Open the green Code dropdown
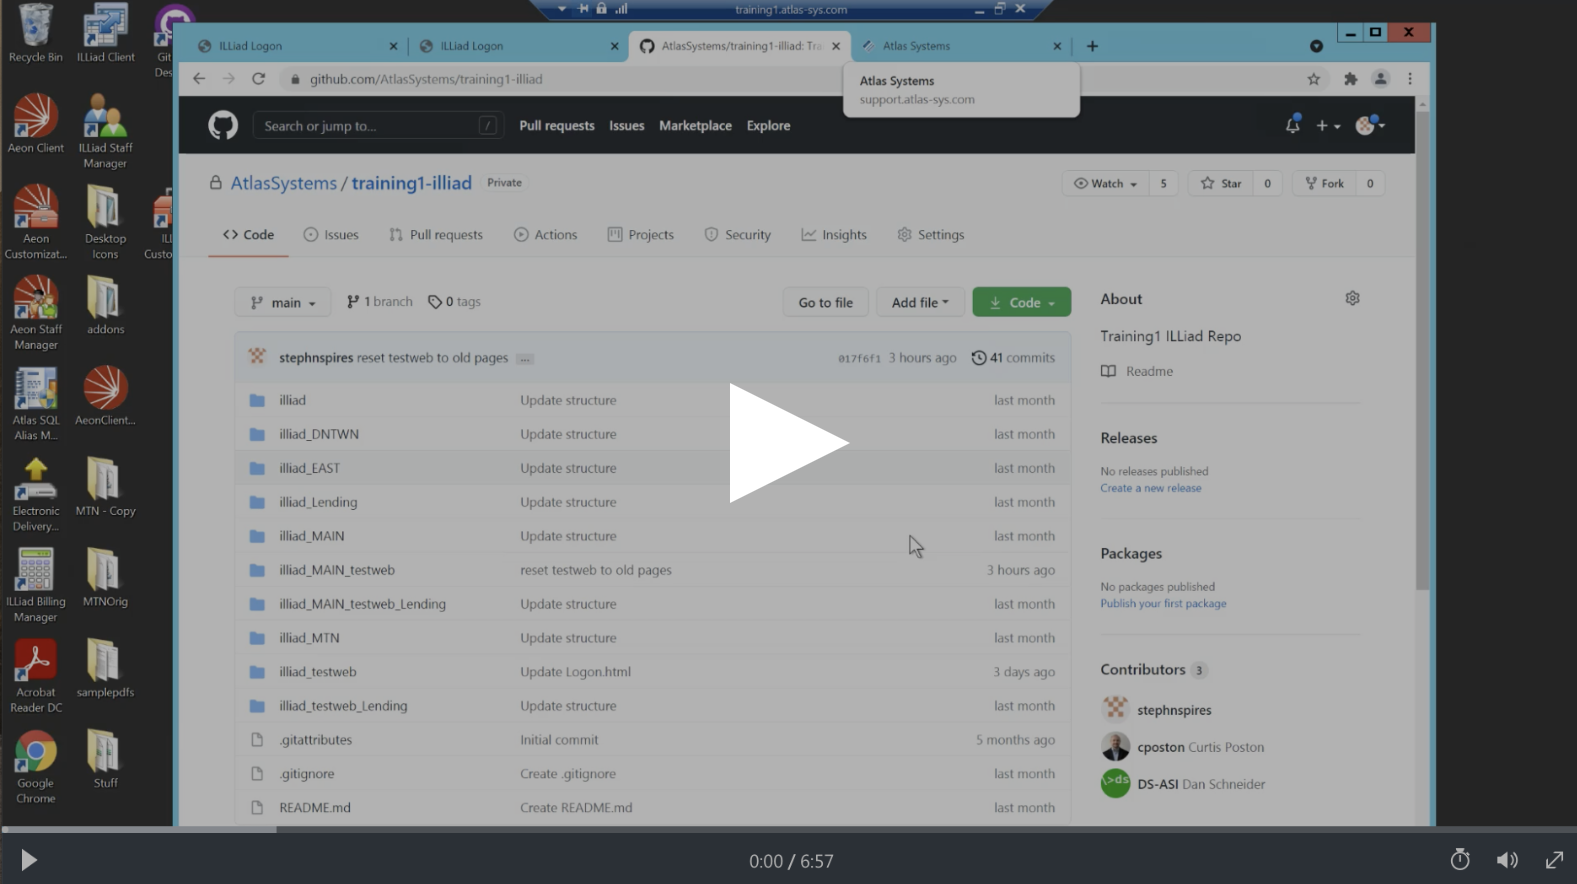 tap(1021, 303)
